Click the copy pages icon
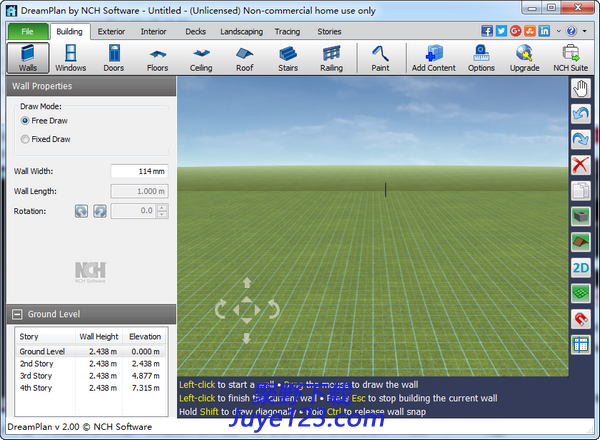The image size is (600, 440). coord(581,191)
